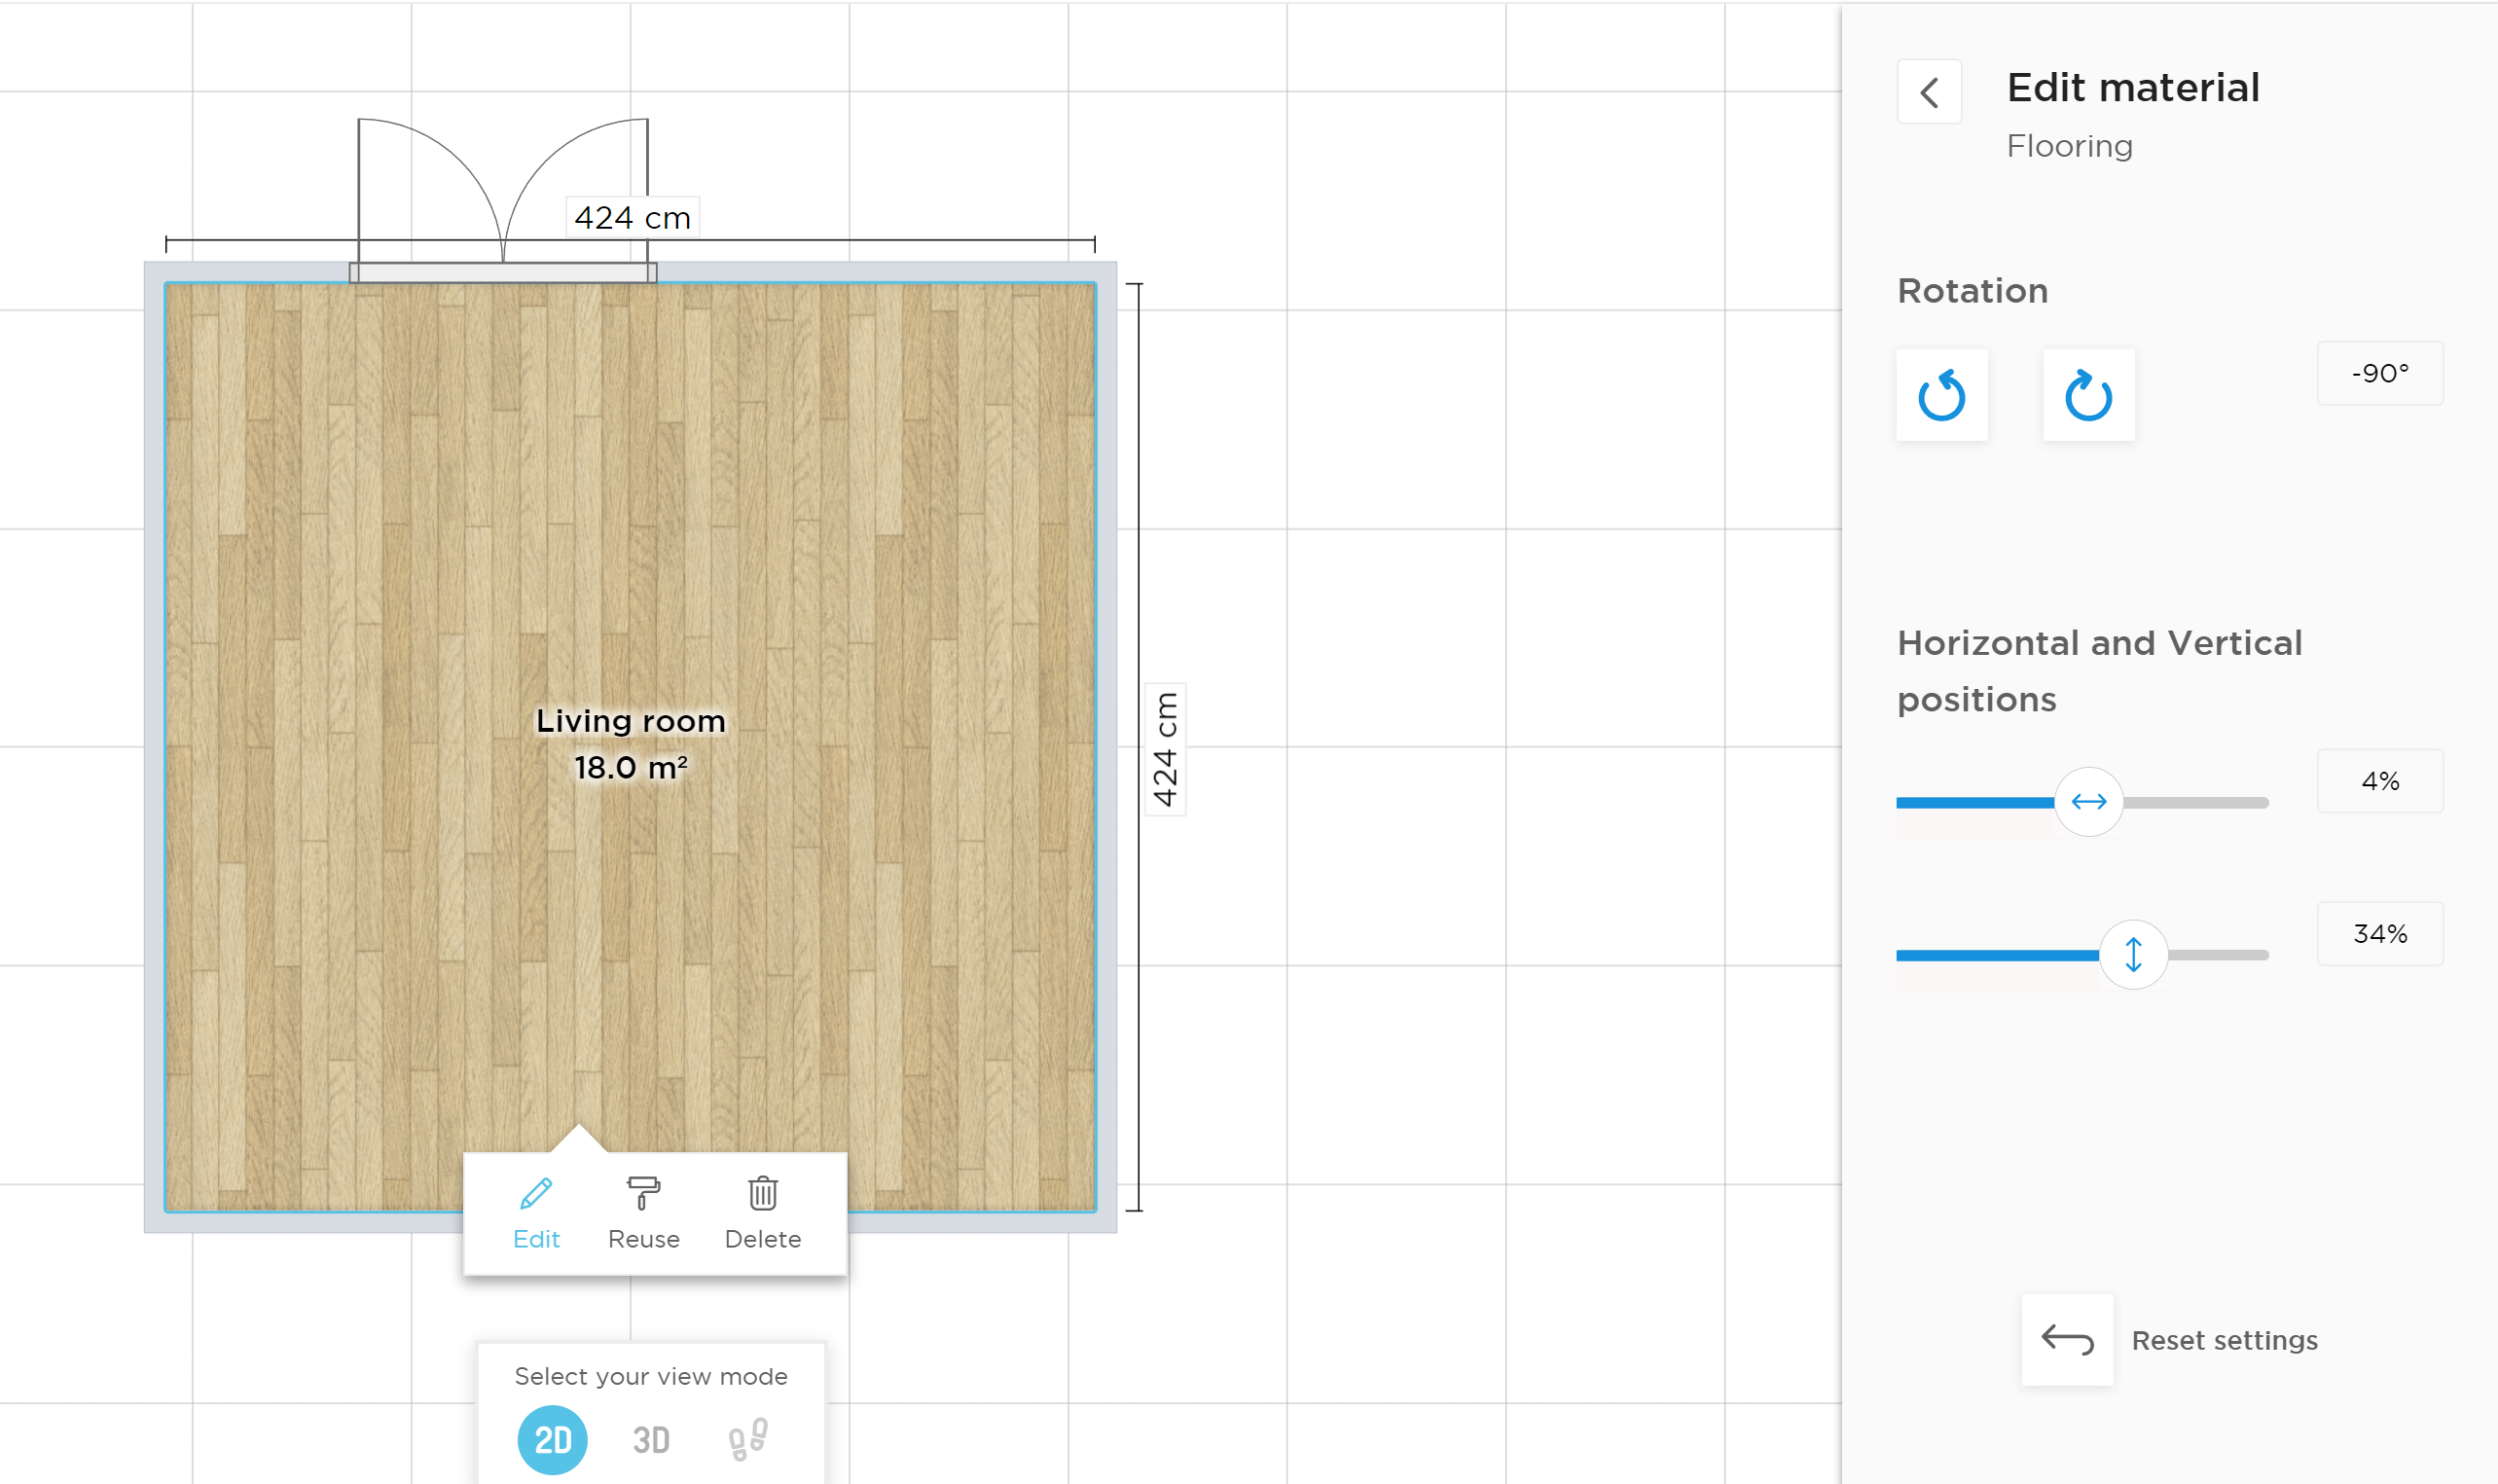Screen dimensions: 2498x1484
Task: Select the Edit pencil icon for the room
Action: (x=536, y=1192)
